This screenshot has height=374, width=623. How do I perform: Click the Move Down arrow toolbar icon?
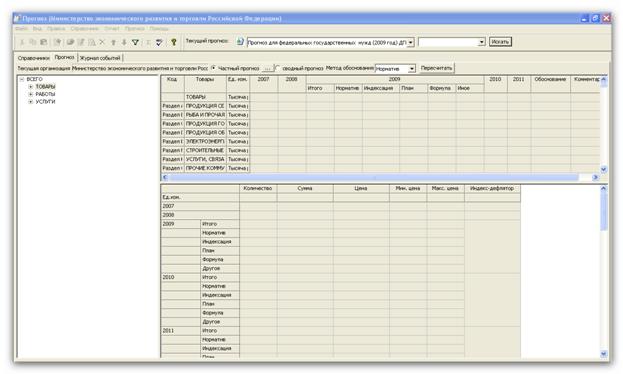pos(124,42)
